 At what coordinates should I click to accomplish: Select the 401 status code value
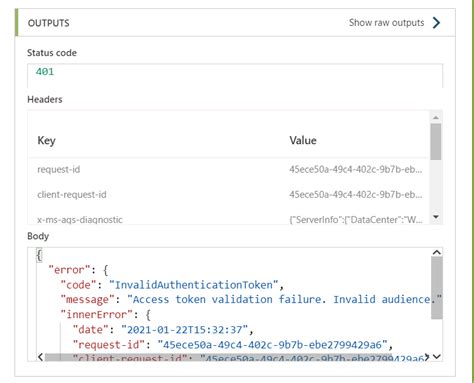45,72
